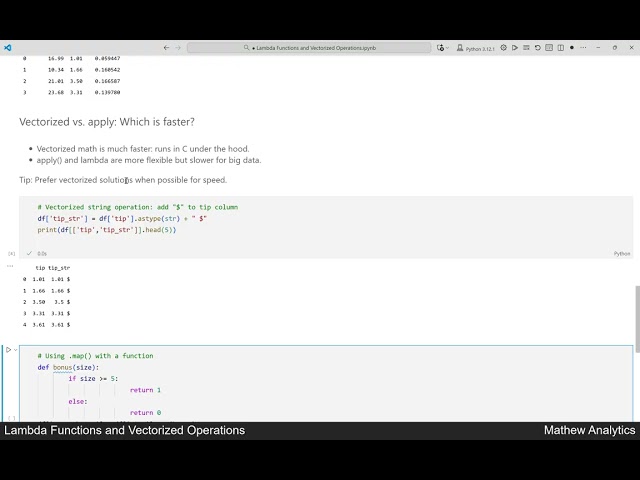Click the '# Using .map() with a function' comment

tap(96, 356)
